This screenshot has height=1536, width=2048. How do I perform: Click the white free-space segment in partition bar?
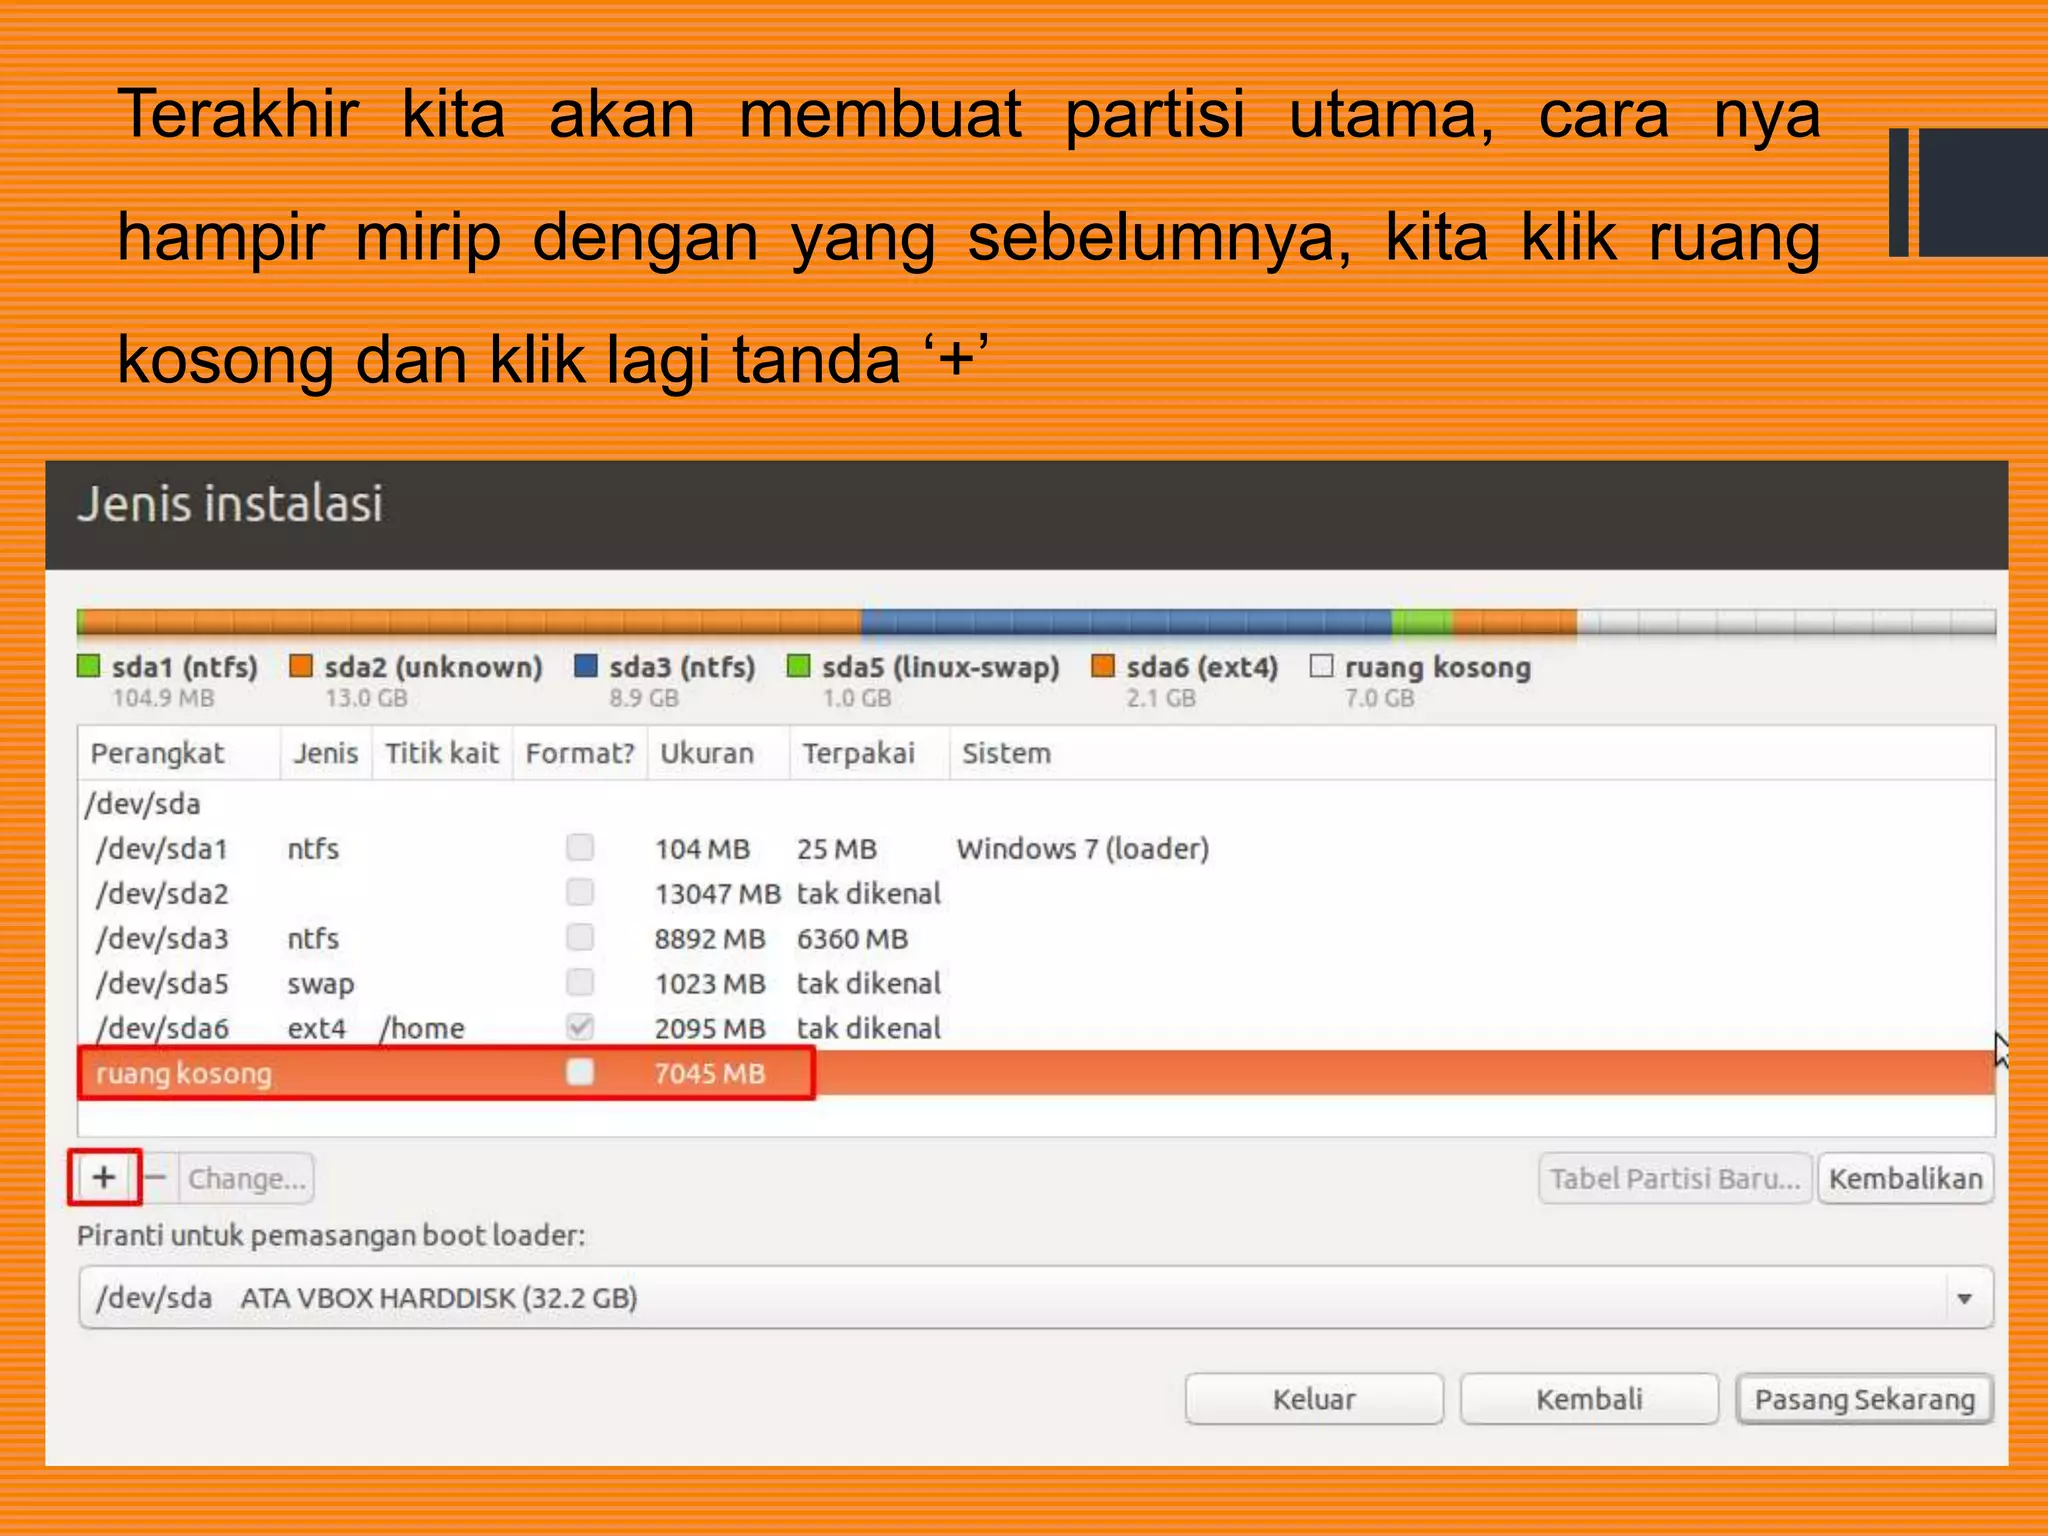1786,623
